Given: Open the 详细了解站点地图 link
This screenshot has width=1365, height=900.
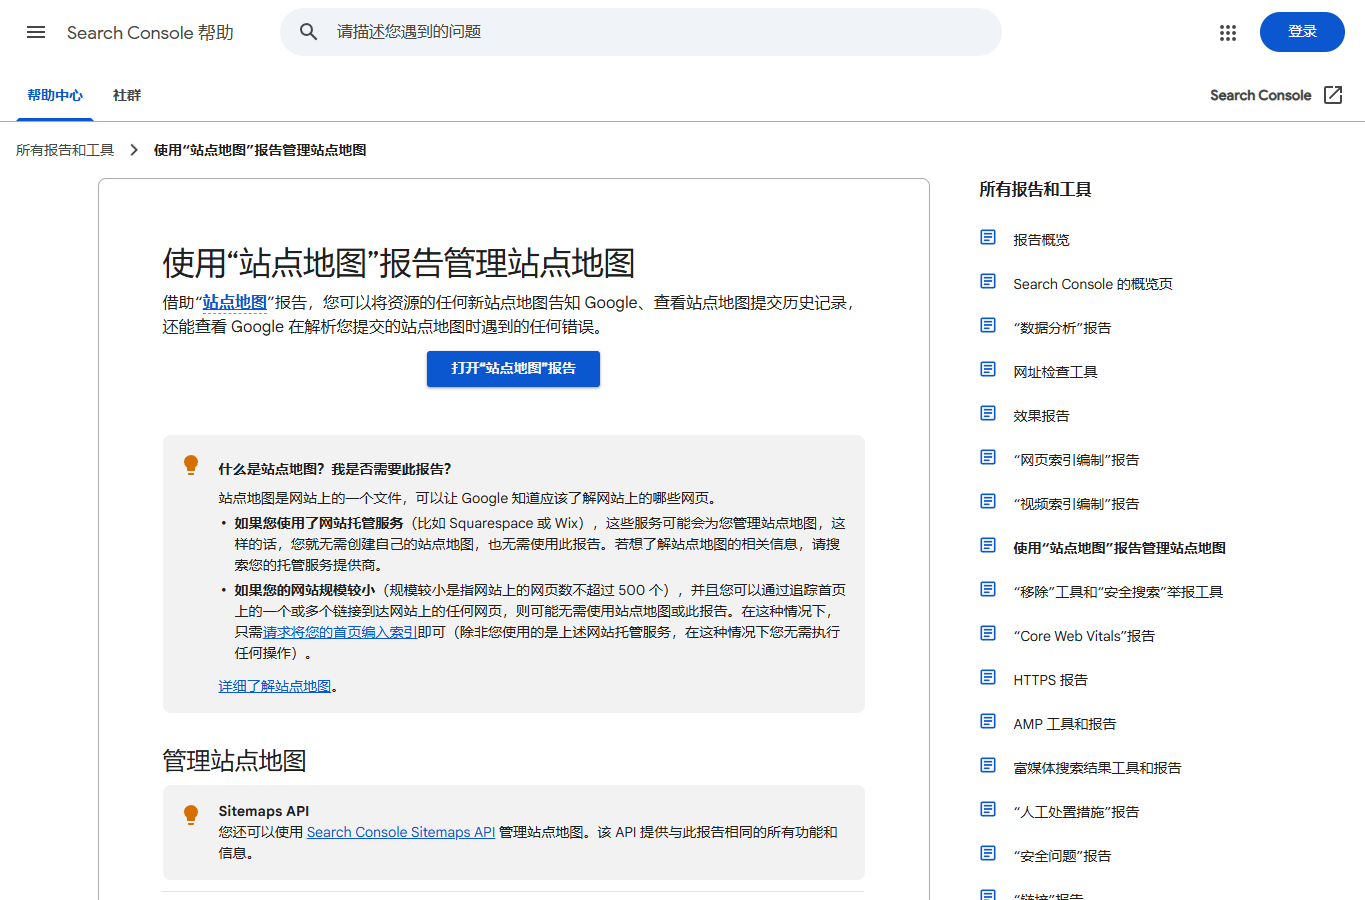Looking at the screenshot, I should [x=275, y=686].
